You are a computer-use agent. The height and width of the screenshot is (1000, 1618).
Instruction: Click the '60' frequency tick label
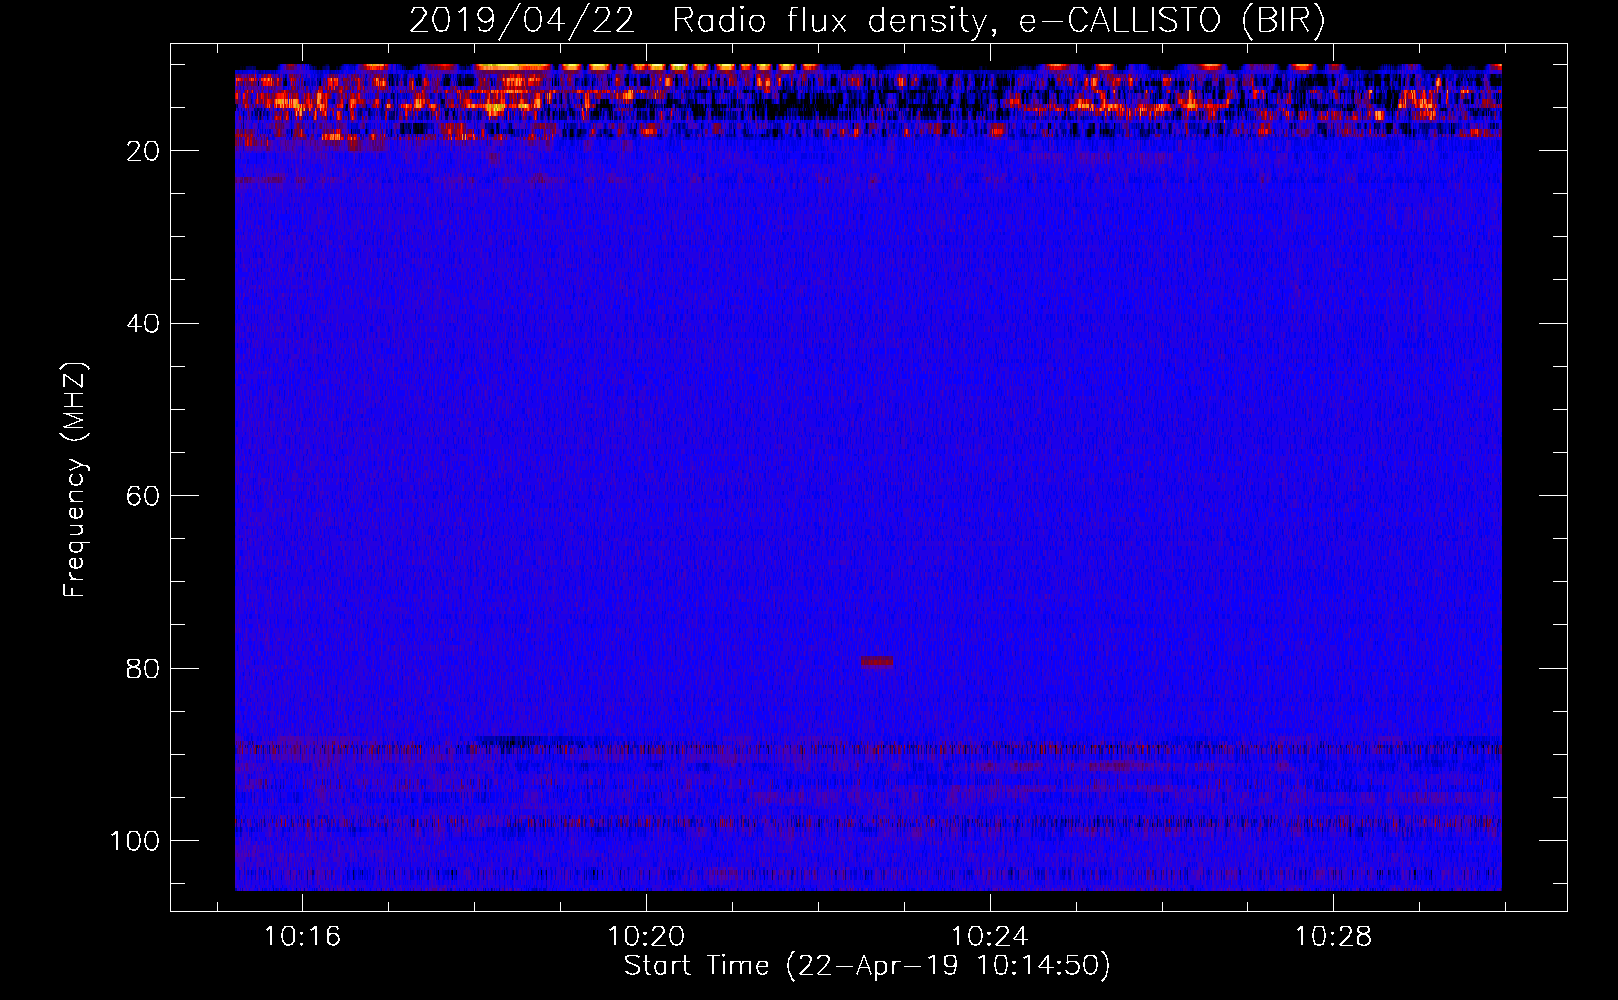(x=143, y=496)
